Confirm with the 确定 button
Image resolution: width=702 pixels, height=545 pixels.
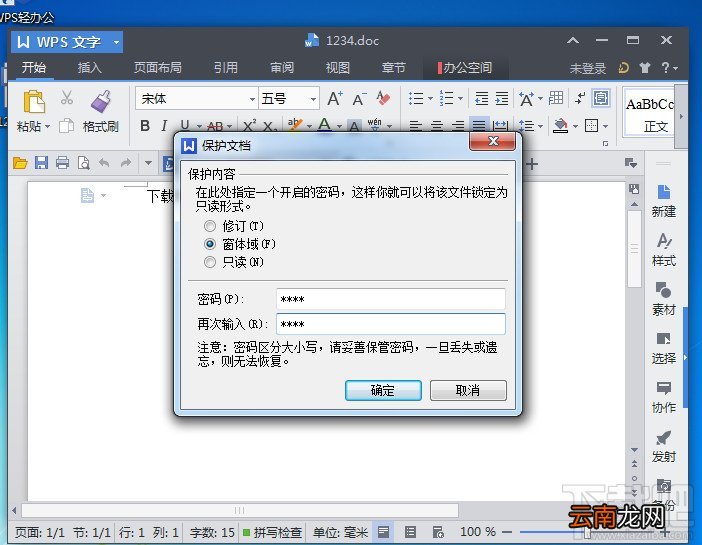[x=383, y=391]
